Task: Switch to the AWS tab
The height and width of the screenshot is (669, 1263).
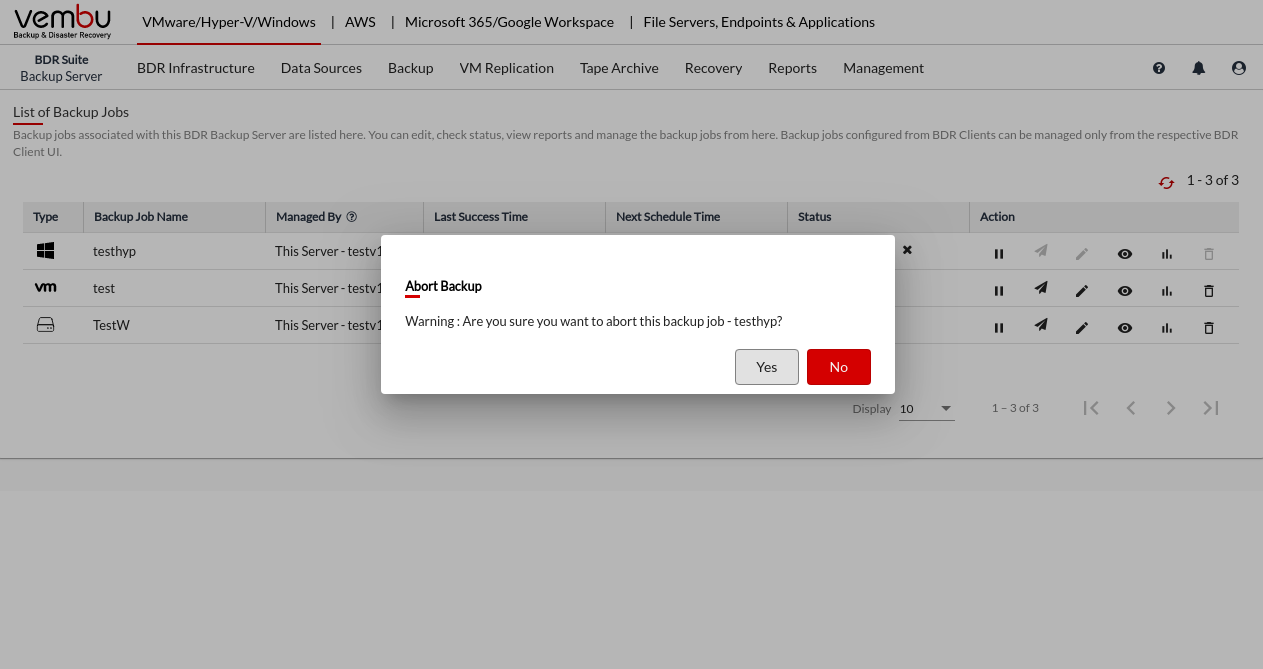Action: click(362, 22)
